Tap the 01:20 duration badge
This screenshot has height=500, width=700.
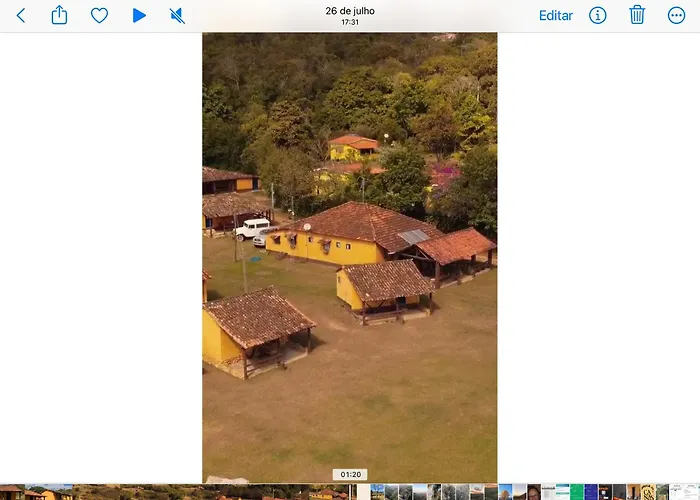pos(350,474)
